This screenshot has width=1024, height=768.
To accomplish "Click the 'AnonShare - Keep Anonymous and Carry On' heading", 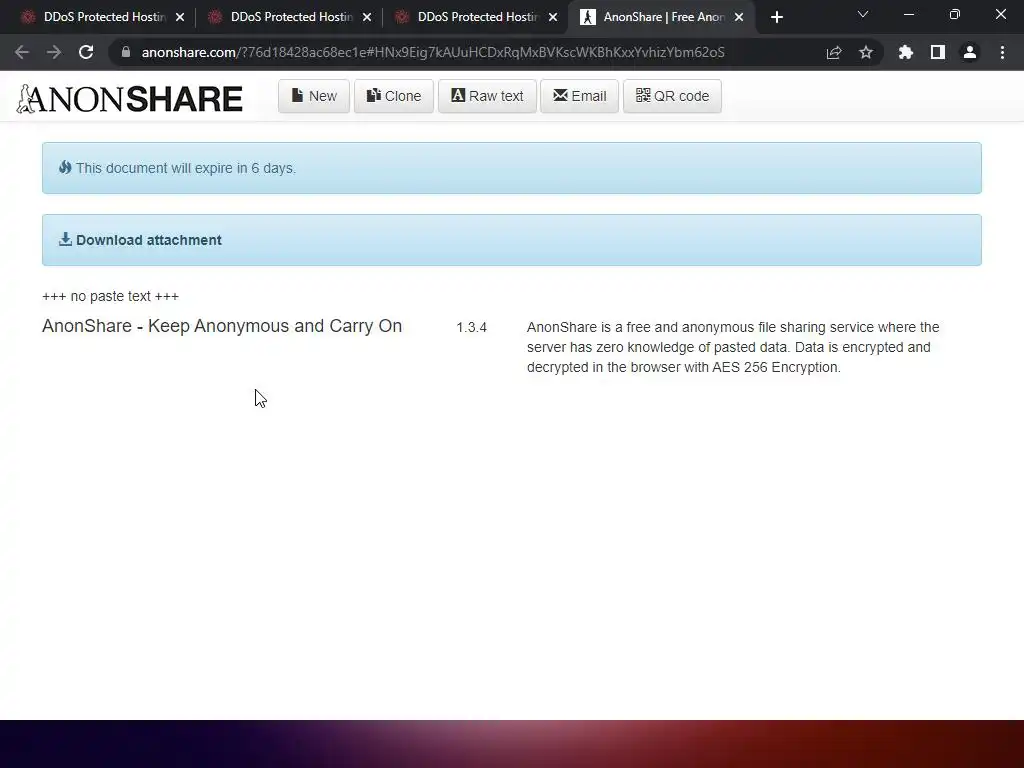I will pyautogui.click(x=222, y=326).
